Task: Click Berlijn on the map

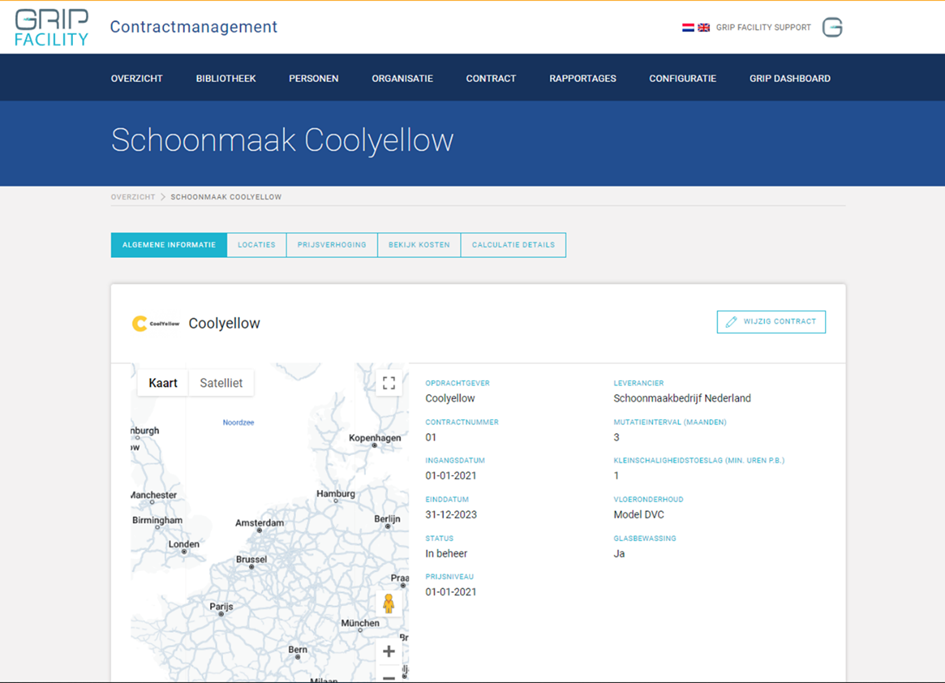Action: pos(387,518)
